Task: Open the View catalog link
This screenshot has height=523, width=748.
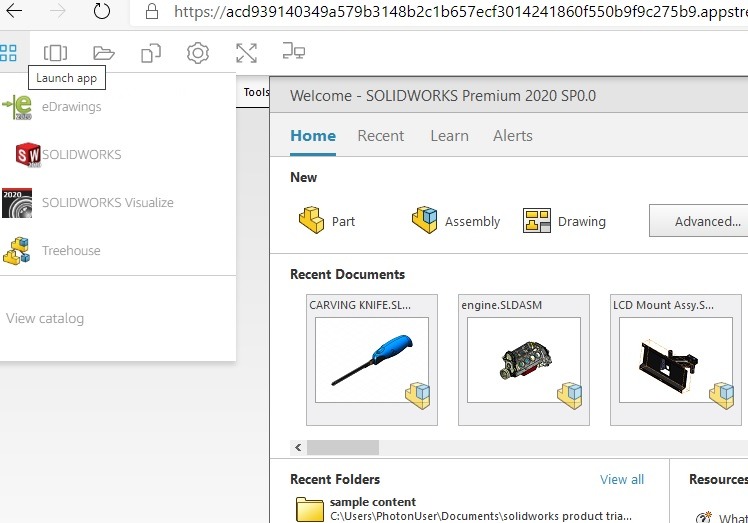Action: 45,318
